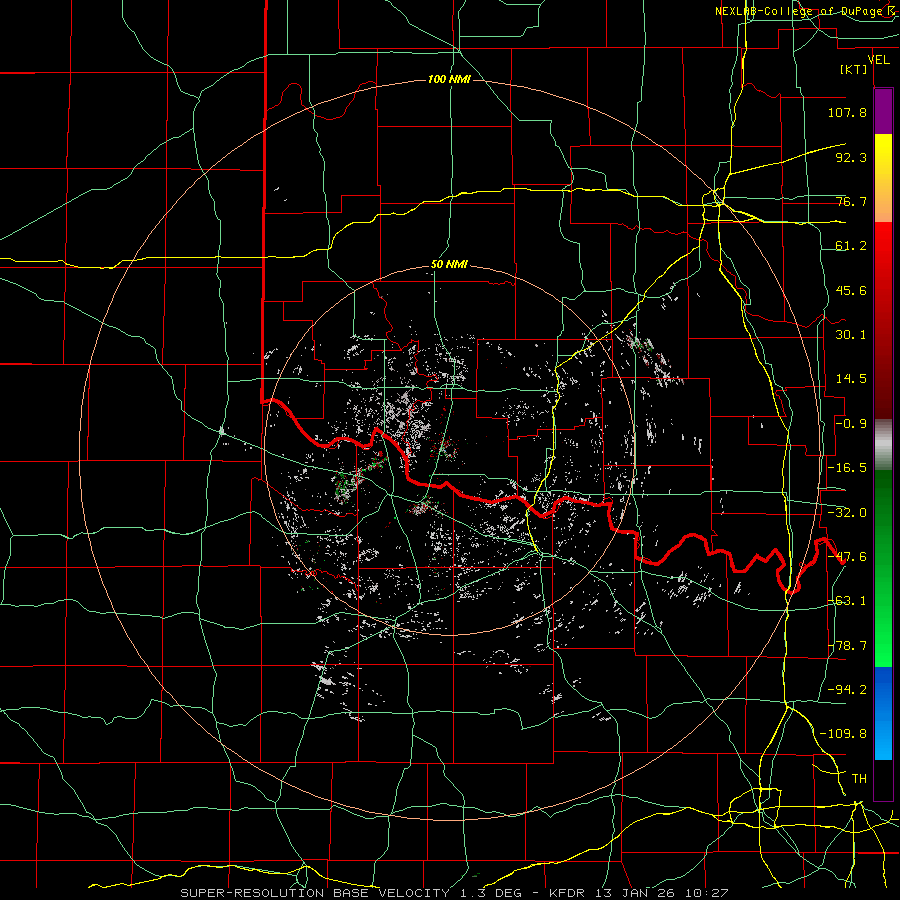This screenshot has height=900, width=900.
Task: Click the 76.7 value on the velocity scale
Action: [851, 201]
